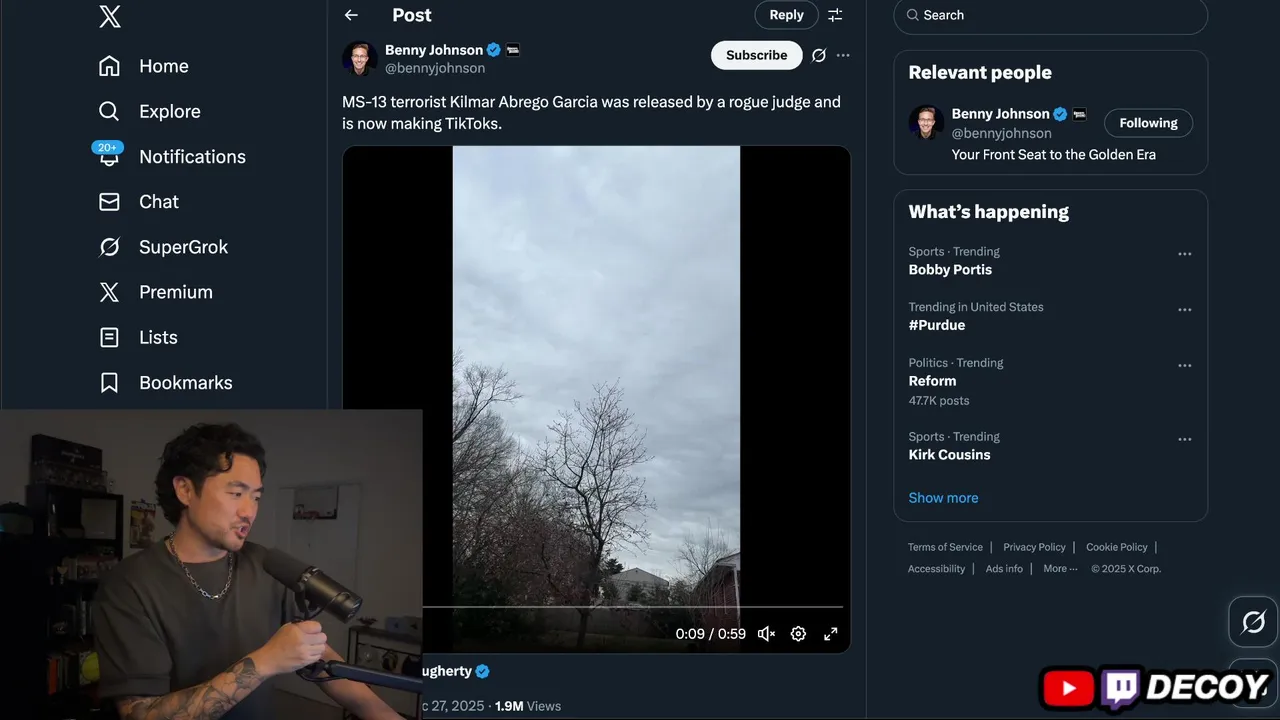Open the reply filter settings icon
Viewport: 1280px width, 720px height.
click(x=835, y=15)
